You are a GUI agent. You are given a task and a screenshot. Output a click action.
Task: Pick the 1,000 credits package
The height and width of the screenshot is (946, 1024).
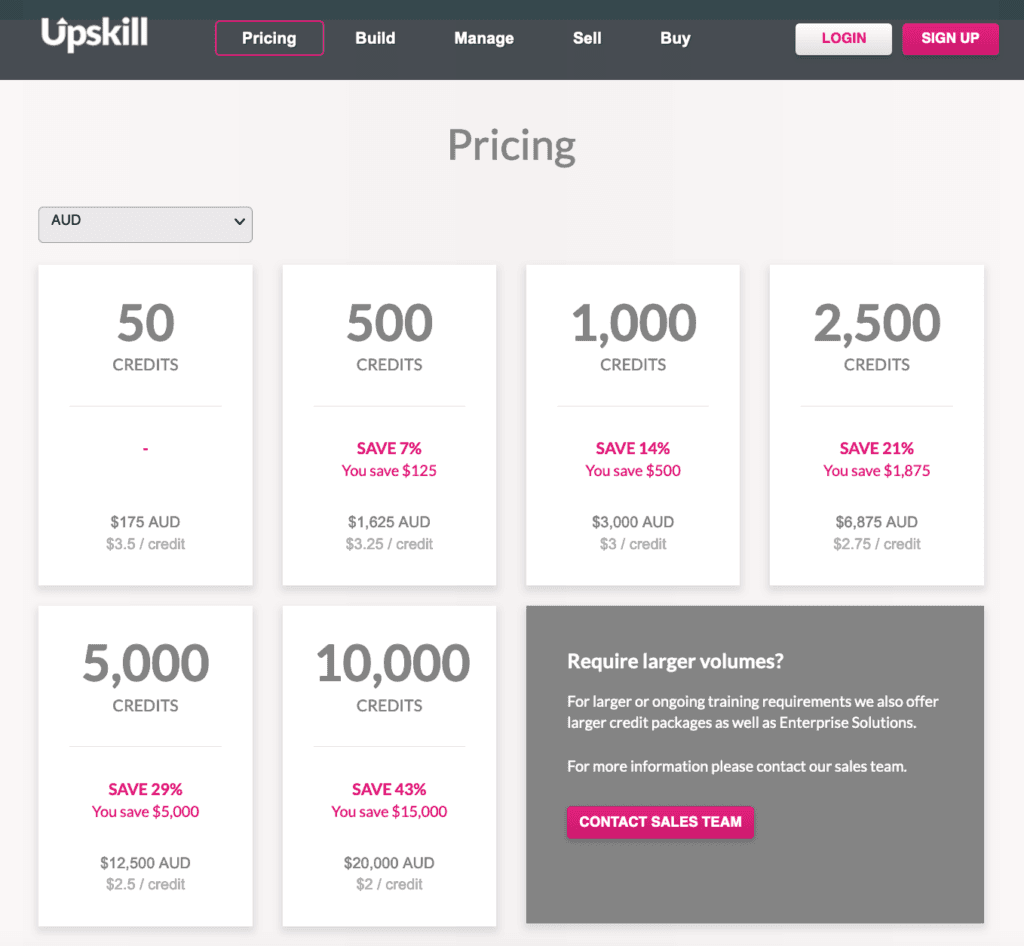tap(632, 424)
